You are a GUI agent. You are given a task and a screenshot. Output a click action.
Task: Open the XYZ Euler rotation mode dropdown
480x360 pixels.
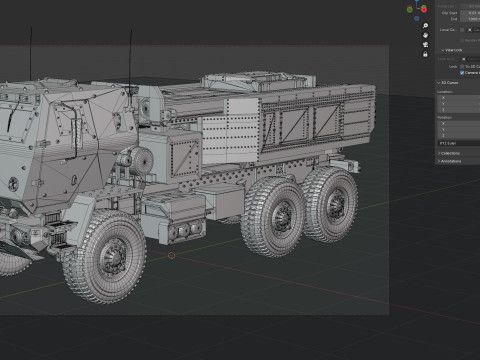pos(459,143)
